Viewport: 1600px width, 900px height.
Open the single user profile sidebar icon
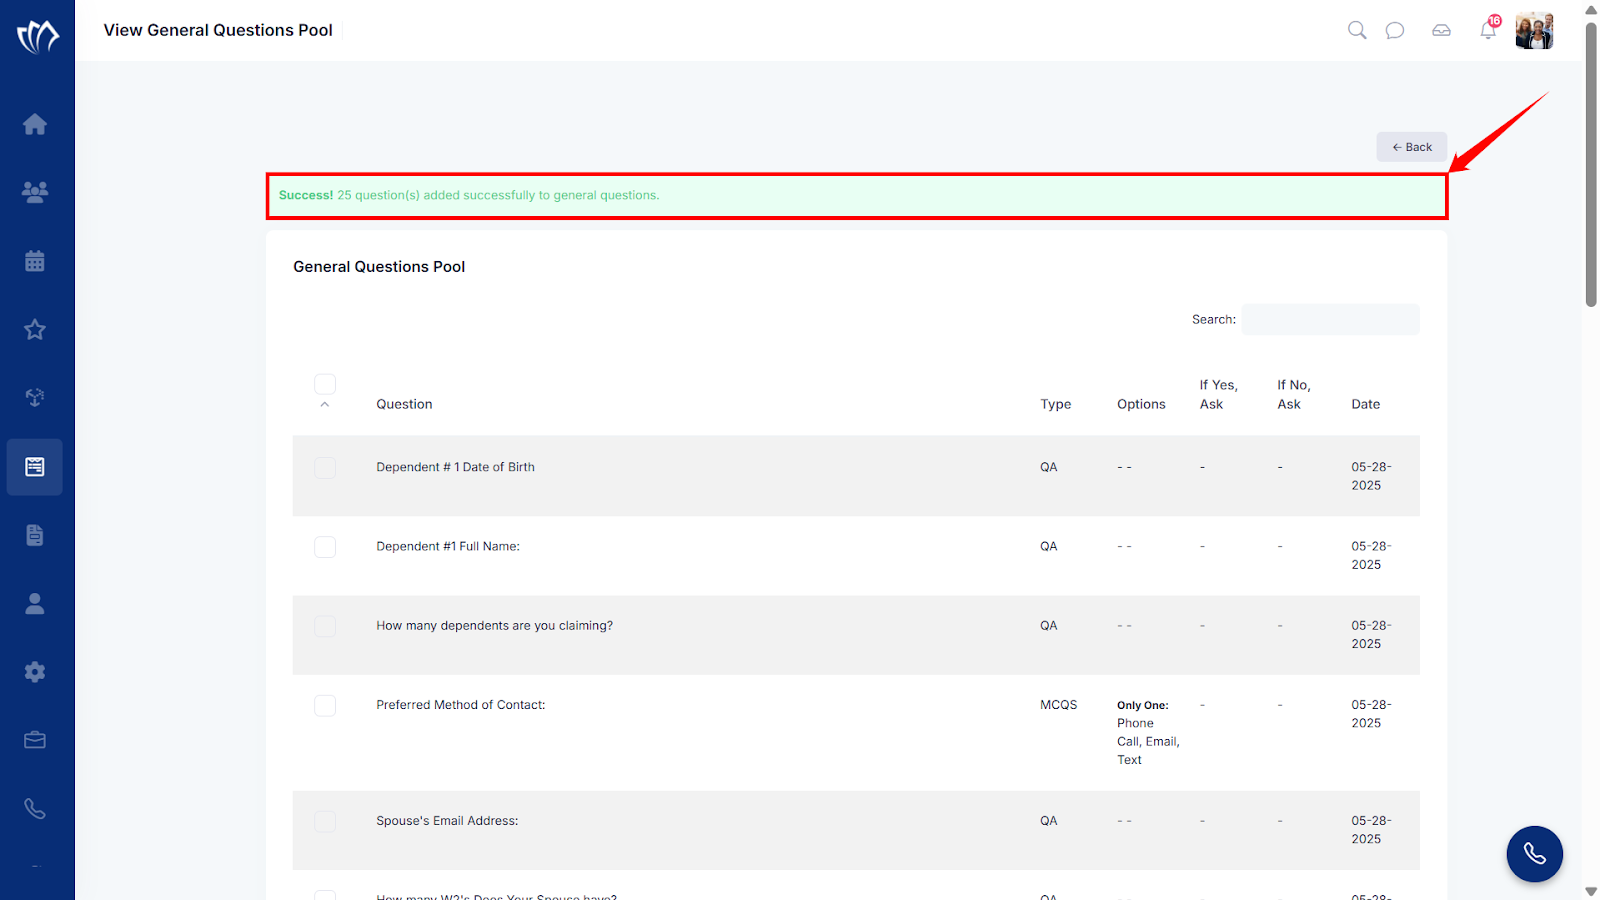[35, 604]
